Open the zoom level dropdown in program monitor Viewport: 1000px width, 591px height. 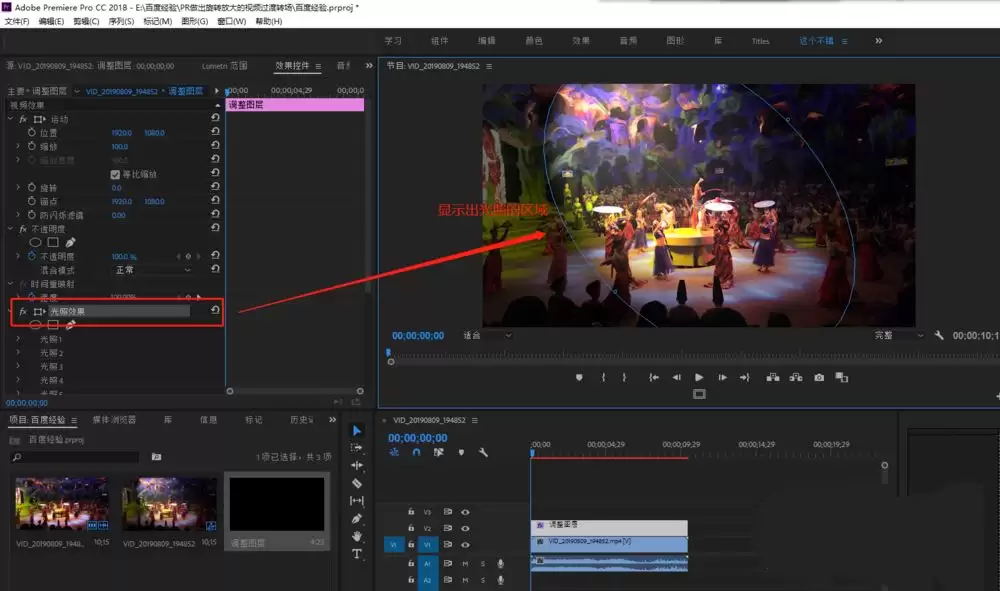(487, 335)
